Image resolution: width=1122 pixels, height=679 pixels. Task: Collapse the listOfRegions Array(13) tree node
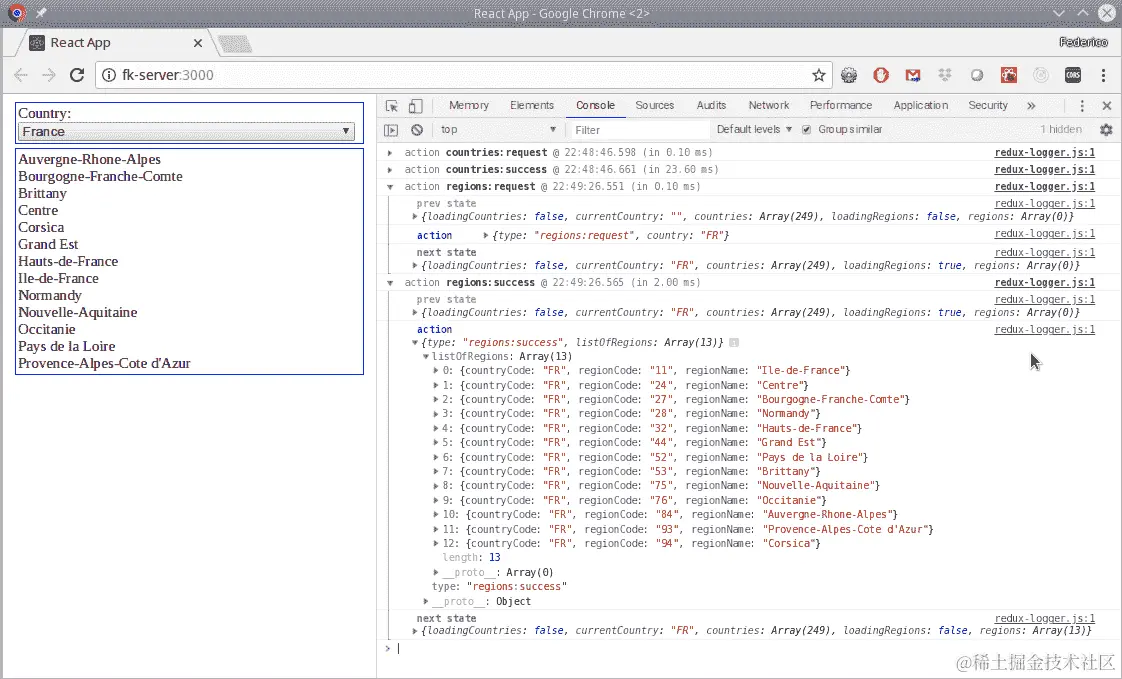coord(426,357)
